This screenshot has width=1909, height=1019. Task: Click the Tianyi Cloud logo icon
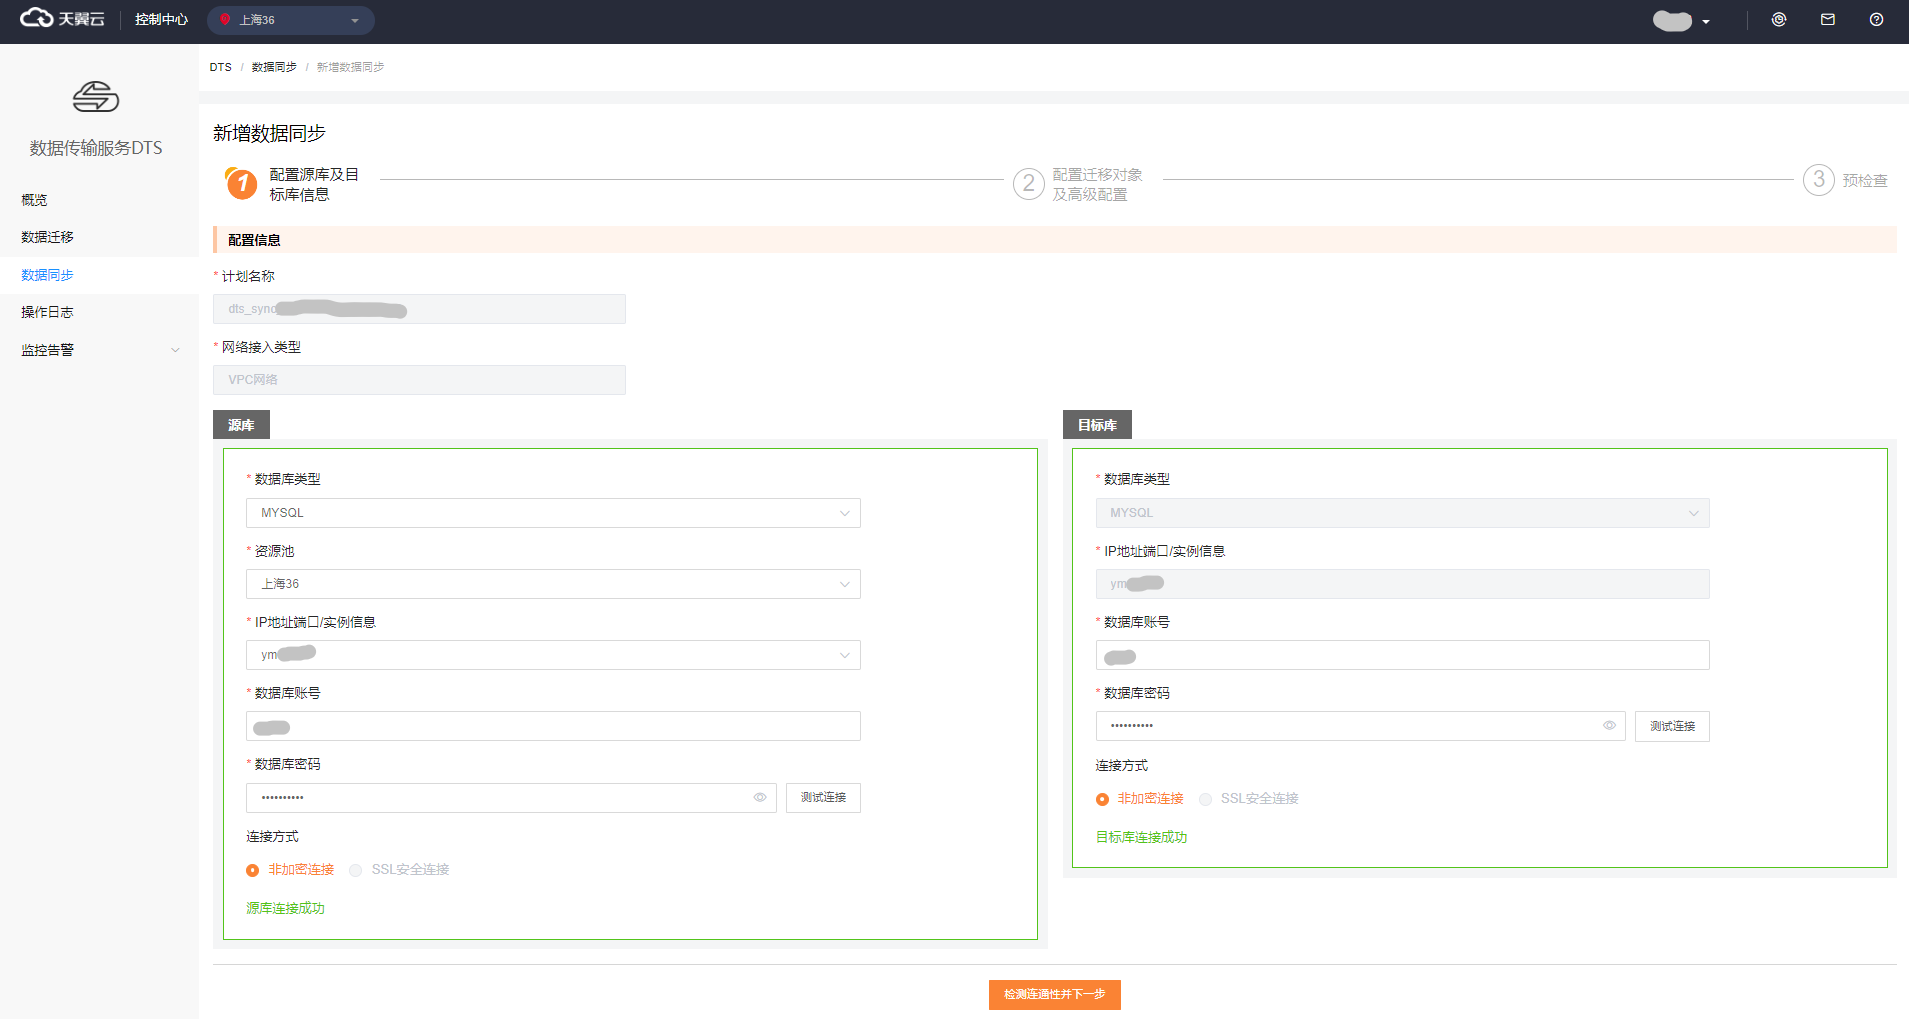click(x=37, y=18)
